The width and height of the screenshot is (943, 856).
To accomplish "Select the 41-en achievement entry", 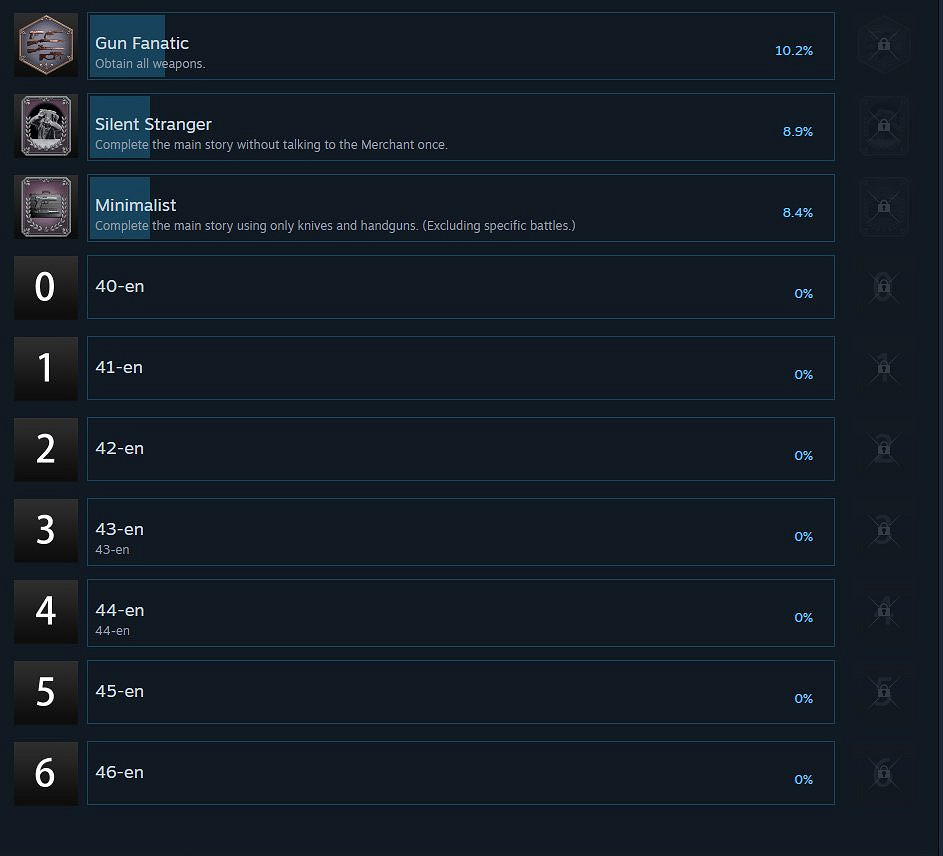I will pyautogui.click(x=461, y=368).
